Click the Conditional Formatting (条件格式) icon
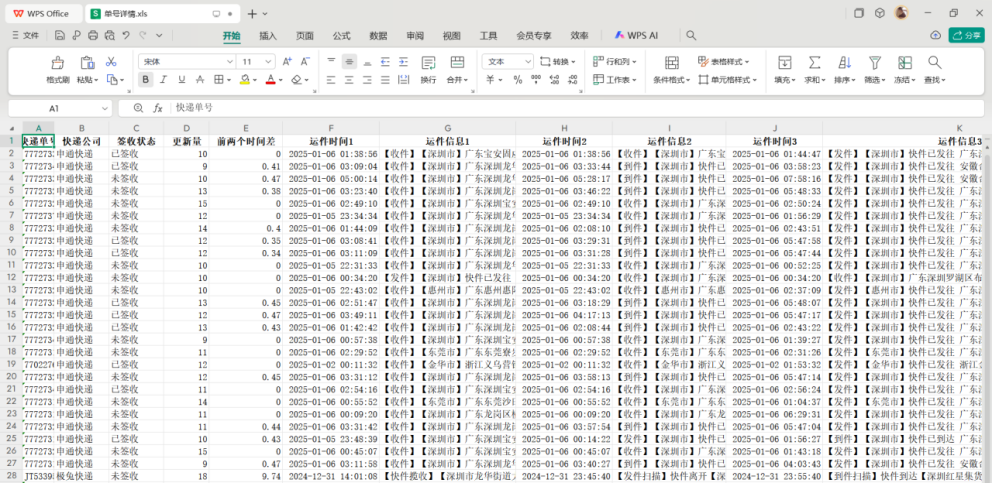 (x=672, y=63)
